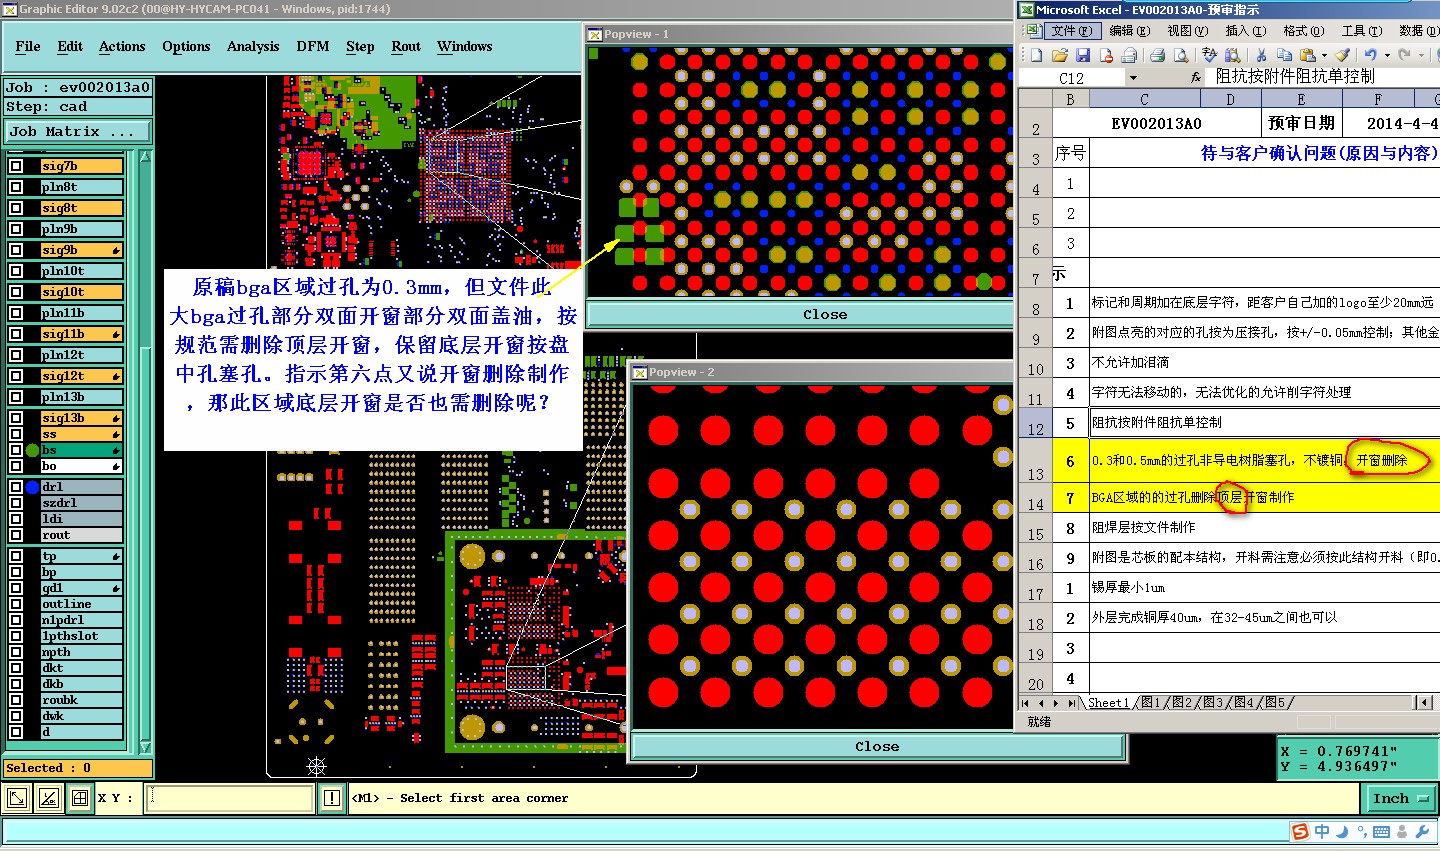The height and width of the screenshot is (851, 1440).
Task: Toggle the checkbox for layer sig9b
Action: [16, 250]
